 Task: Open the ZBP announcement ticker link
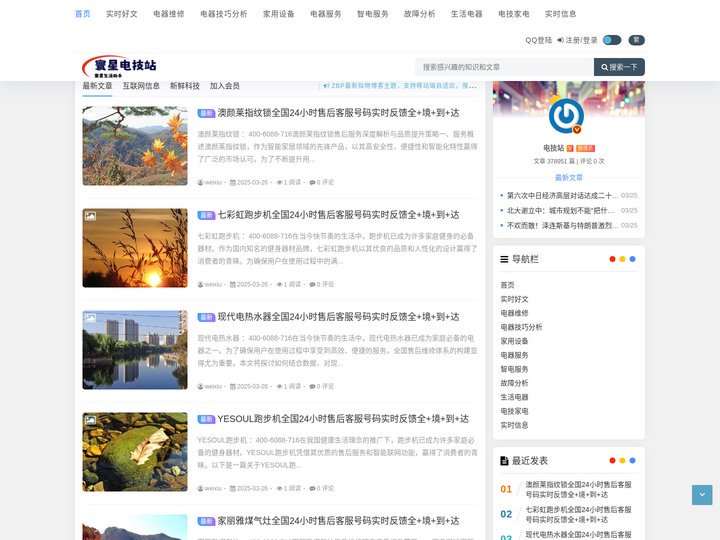point(400,85)
